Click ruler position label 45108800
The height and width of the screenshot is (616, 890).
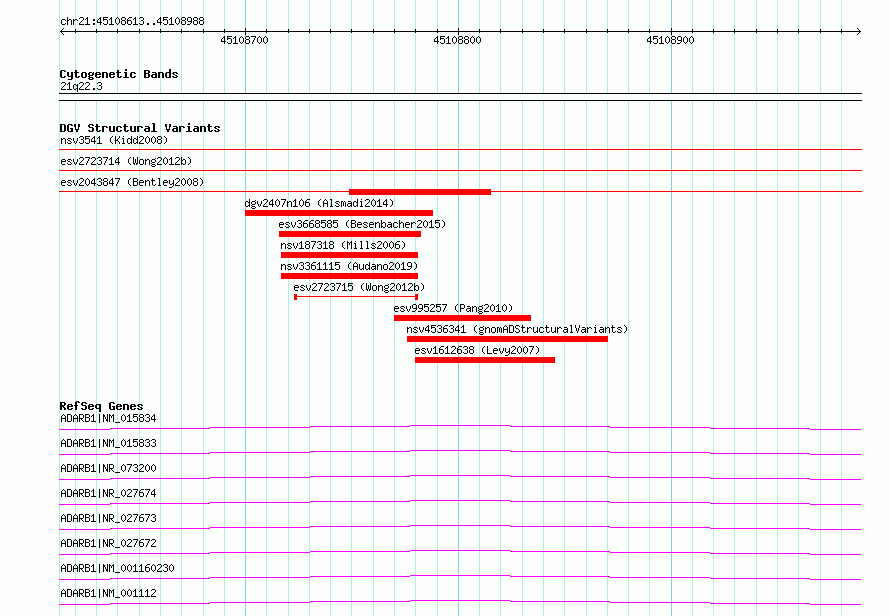click(x=457, y=40)
